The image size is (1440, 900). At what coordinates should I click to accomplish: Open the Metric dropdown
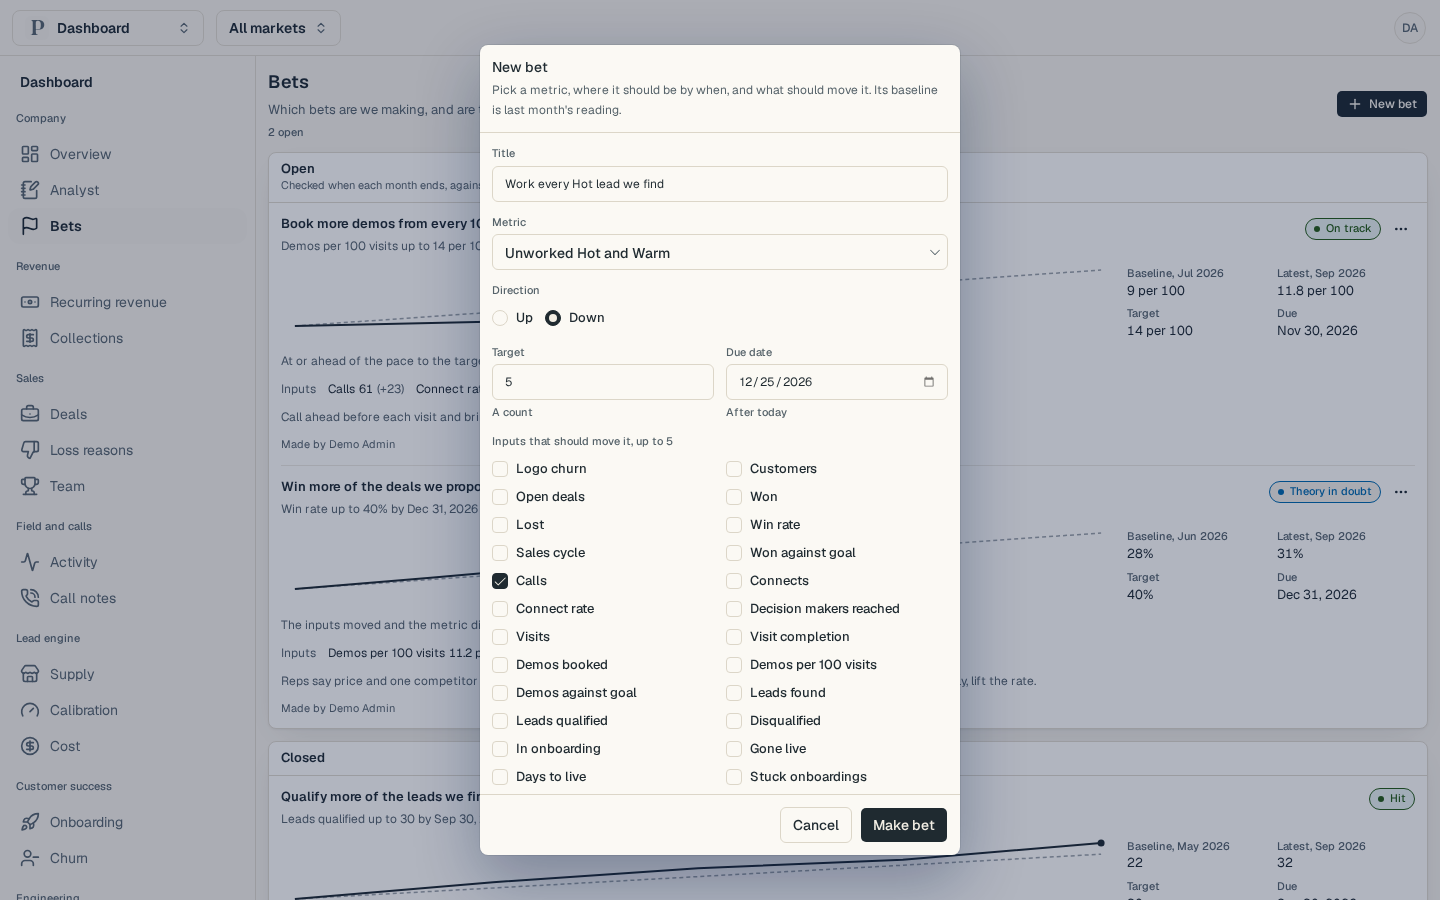point(720,252)
